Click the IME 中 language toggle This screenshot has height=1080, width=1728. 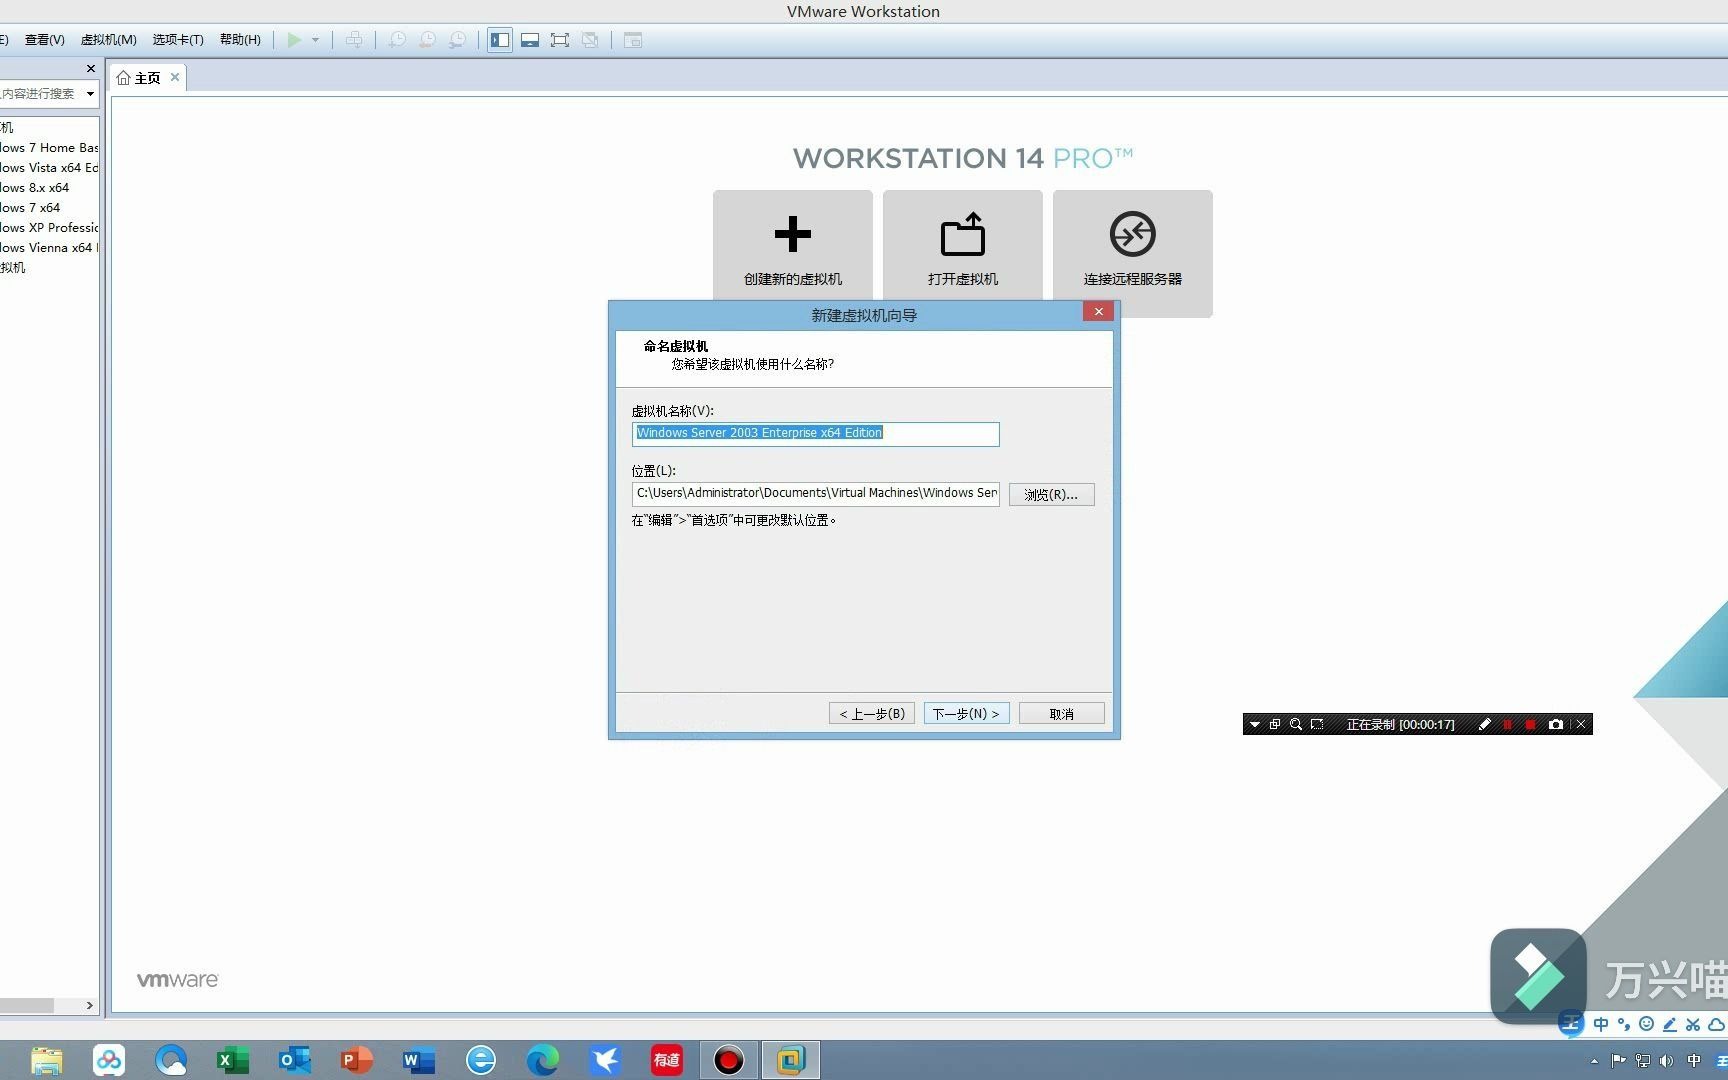[1601, 1024]
